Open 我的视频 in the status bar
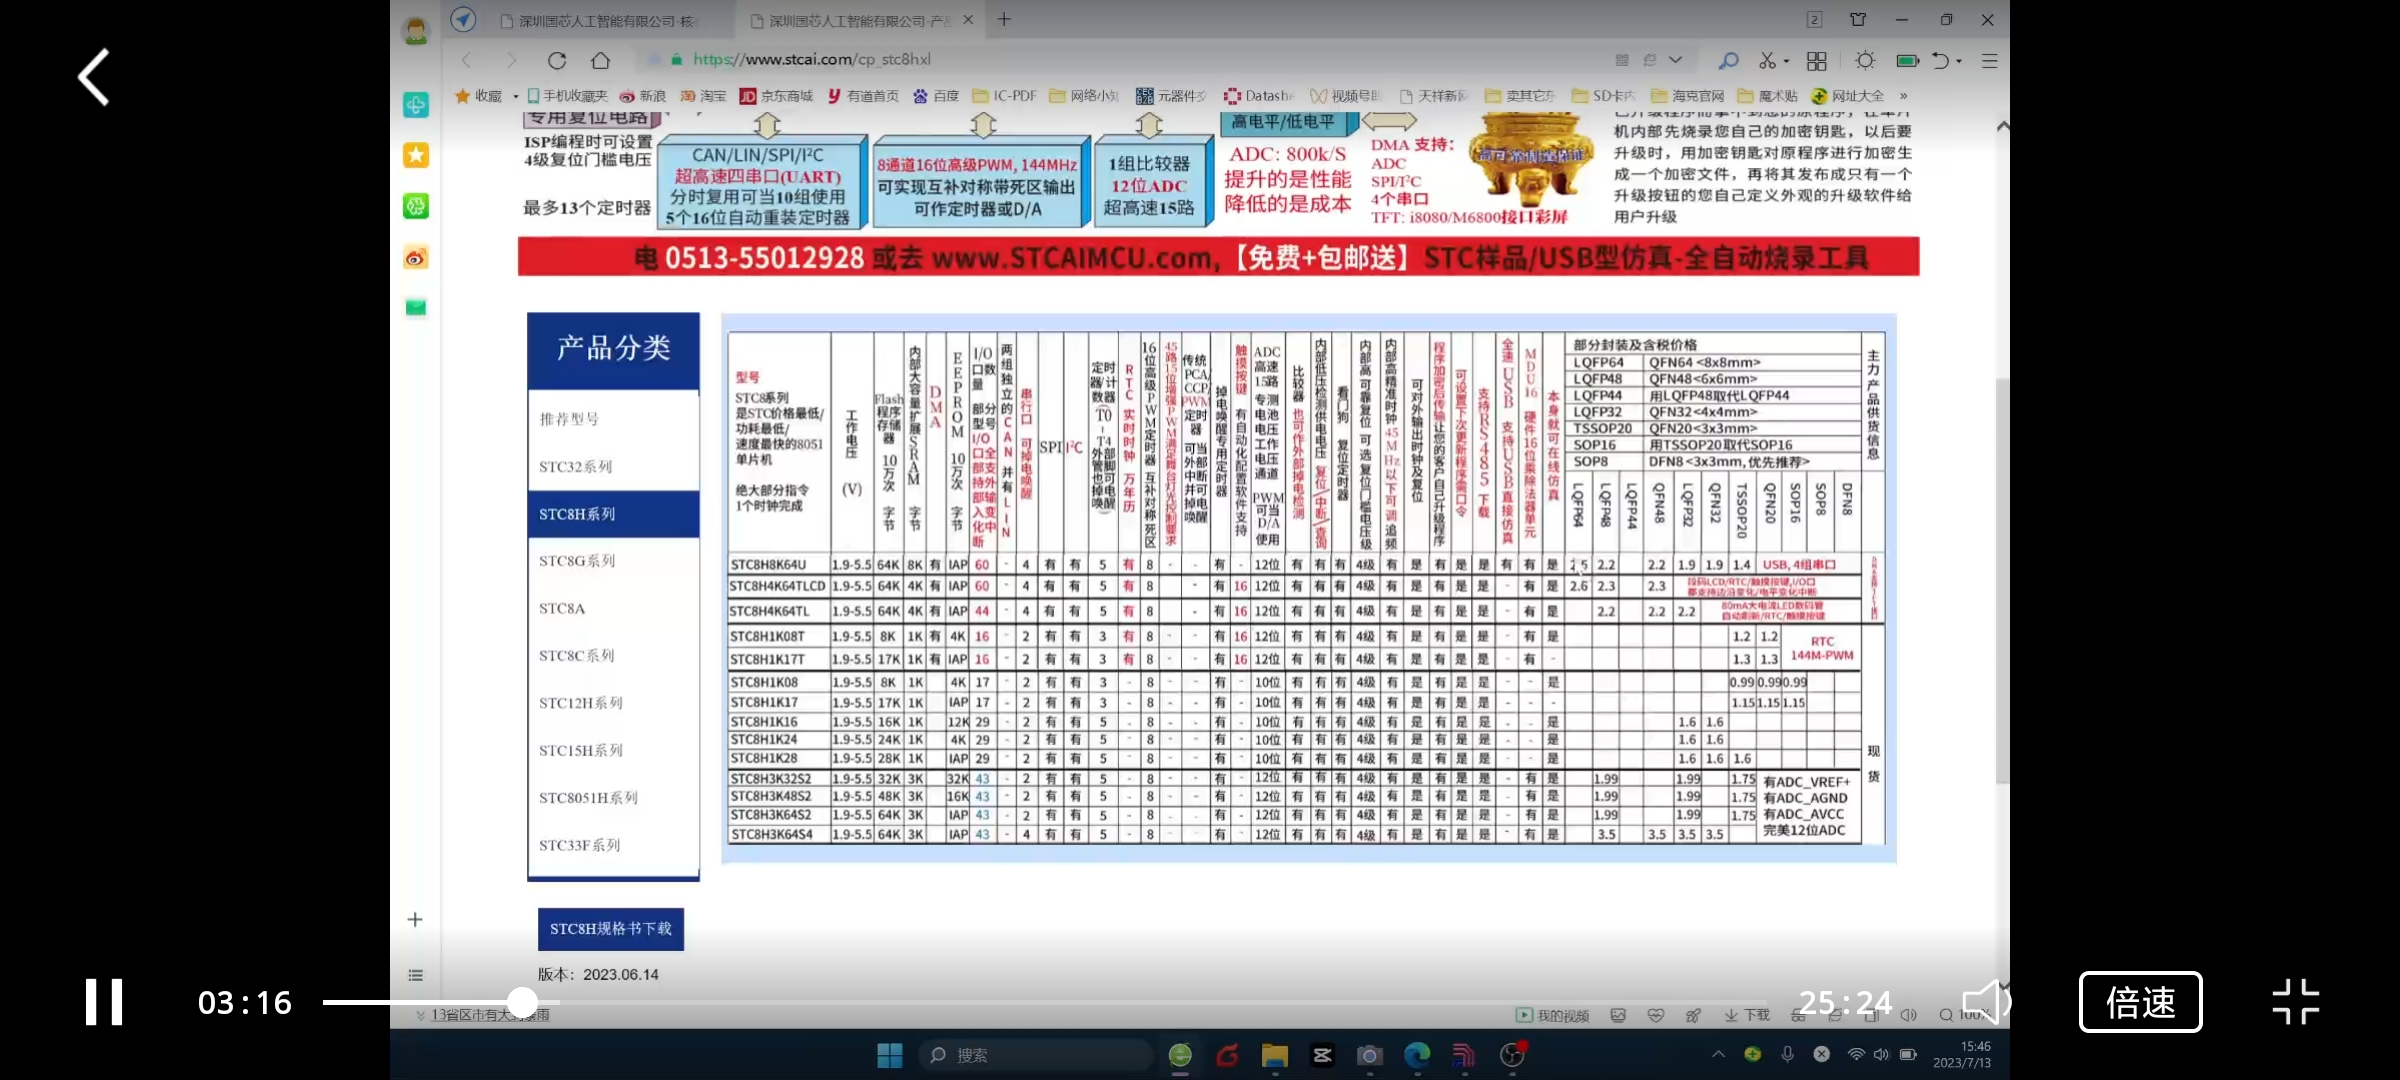Screen dimensions: 2400x1080 click(x=1553, y=1015)
